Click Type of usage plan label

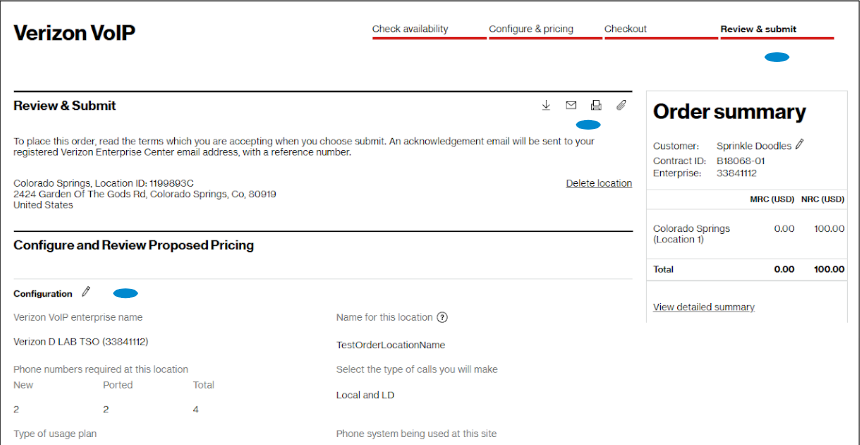click(x=55, y=433)
